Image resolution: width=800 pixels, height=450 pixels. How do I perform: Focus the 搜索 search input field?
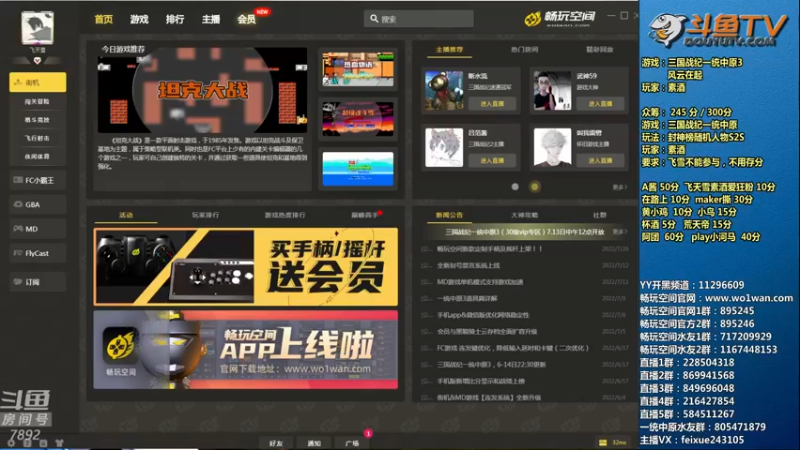pos(419,19)
